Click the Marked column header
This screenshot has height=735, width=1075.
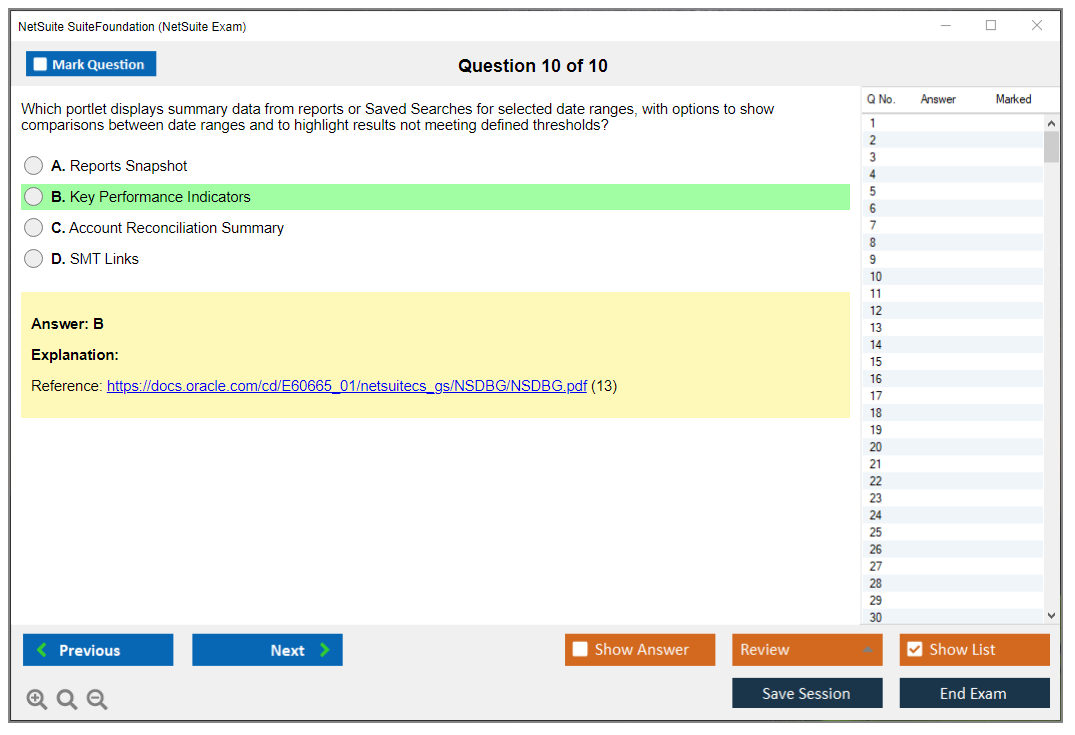coord(1013,99)
